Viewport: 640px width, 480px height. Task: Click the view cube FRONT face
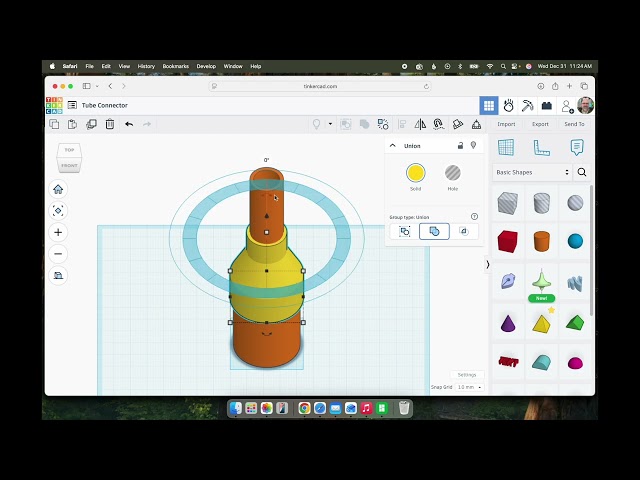(69, 165)
